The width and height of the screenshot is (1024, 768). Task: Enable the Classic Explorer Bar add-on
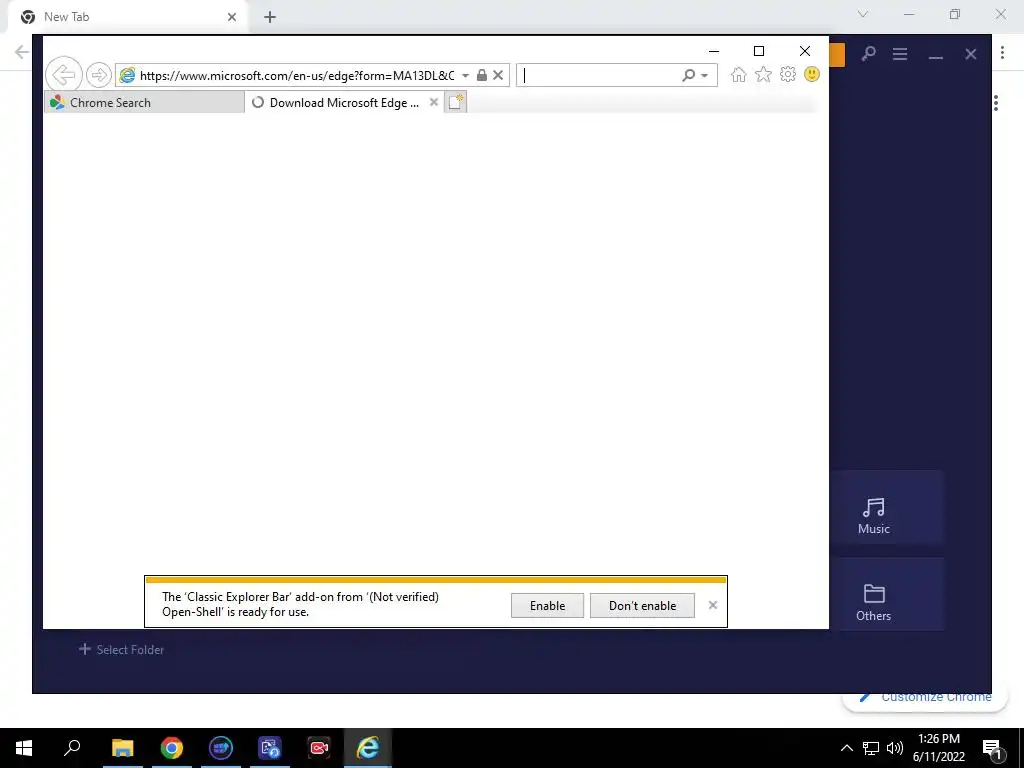click(x=547, y=605)
